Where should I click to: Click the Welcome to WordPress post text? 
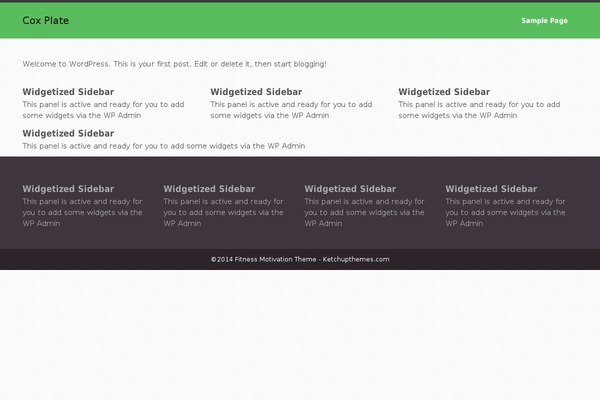(174, 64)
